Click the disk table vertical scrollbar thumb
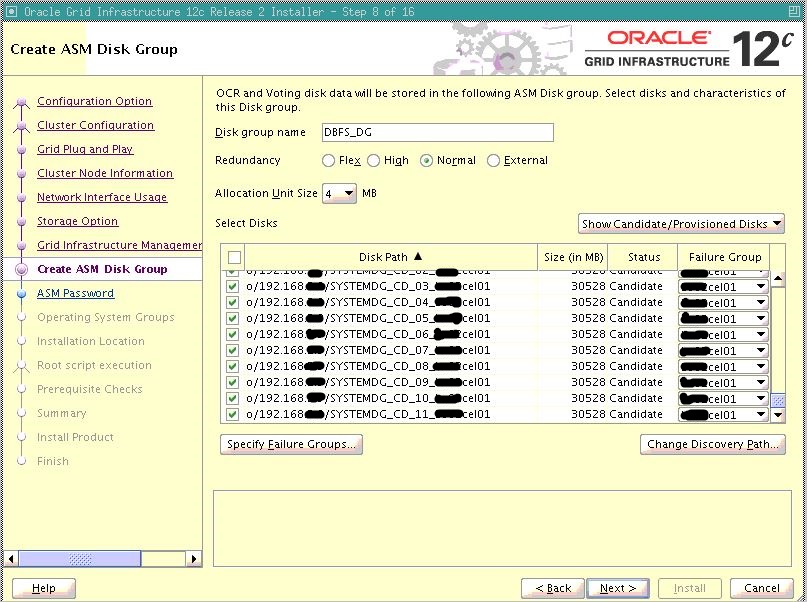The image size is (807, 602). click(x=778, y=400)
